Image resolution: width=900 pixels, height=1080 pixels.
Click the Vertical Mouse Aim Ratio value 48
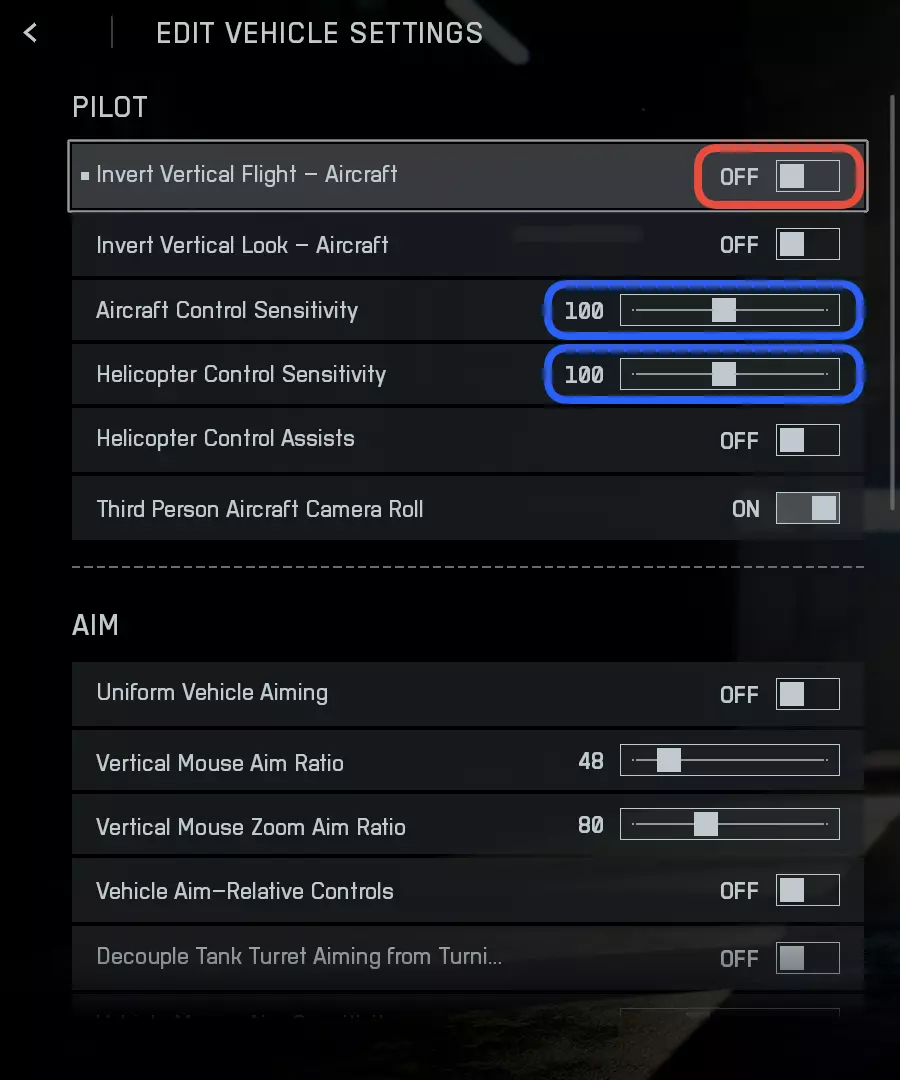pos(591,761)
